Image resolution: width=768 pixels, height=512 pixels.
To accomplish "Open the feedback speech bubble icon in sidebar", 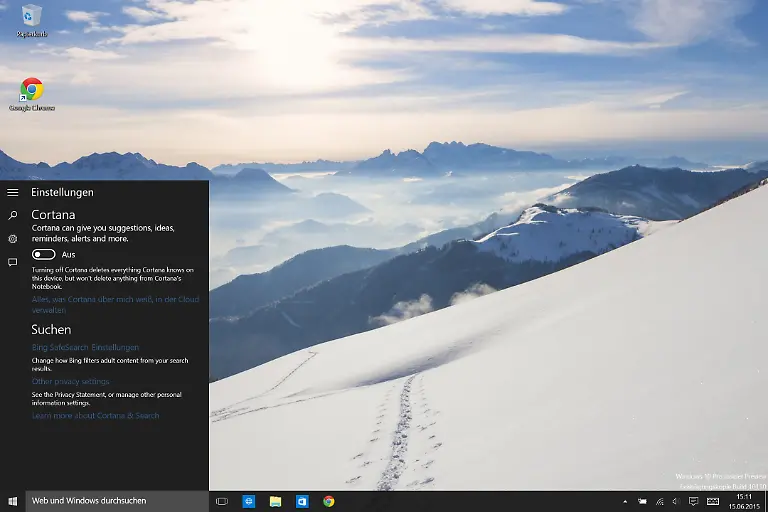I will pos(12,262).
